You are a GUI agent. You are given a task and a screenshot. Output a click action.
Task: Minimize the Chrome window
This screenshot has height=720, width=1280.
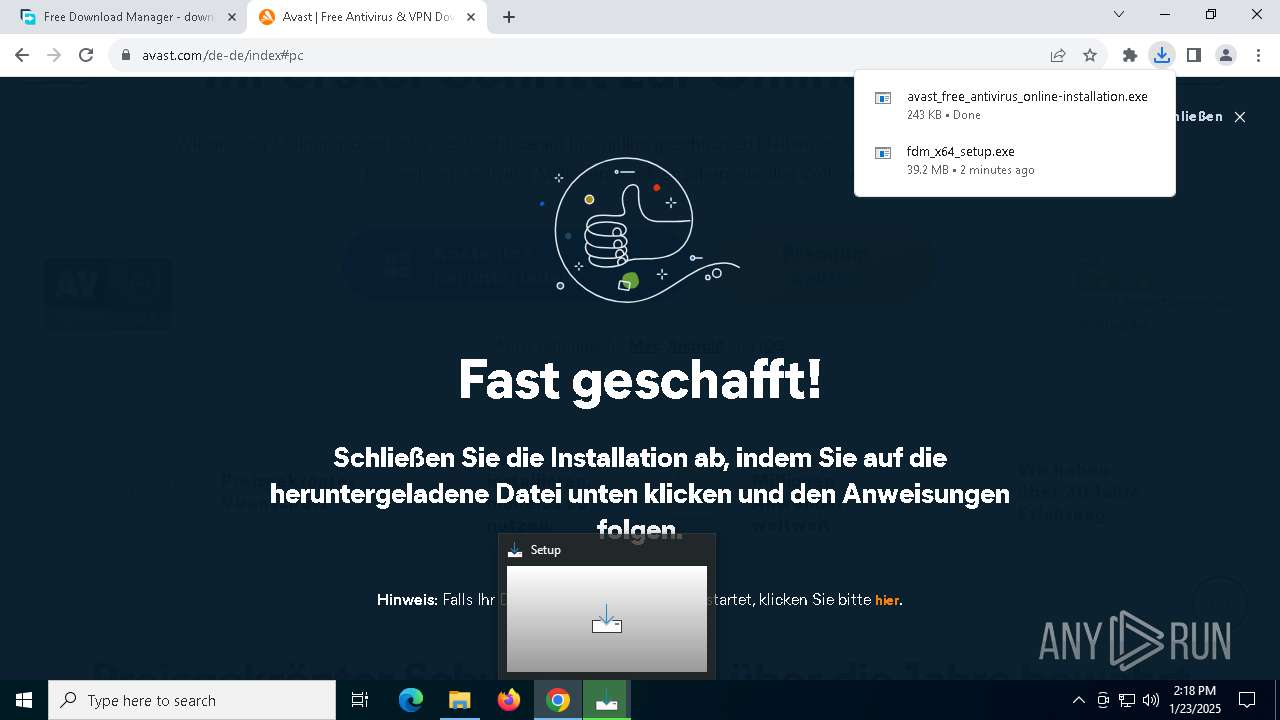point(1165,15)
